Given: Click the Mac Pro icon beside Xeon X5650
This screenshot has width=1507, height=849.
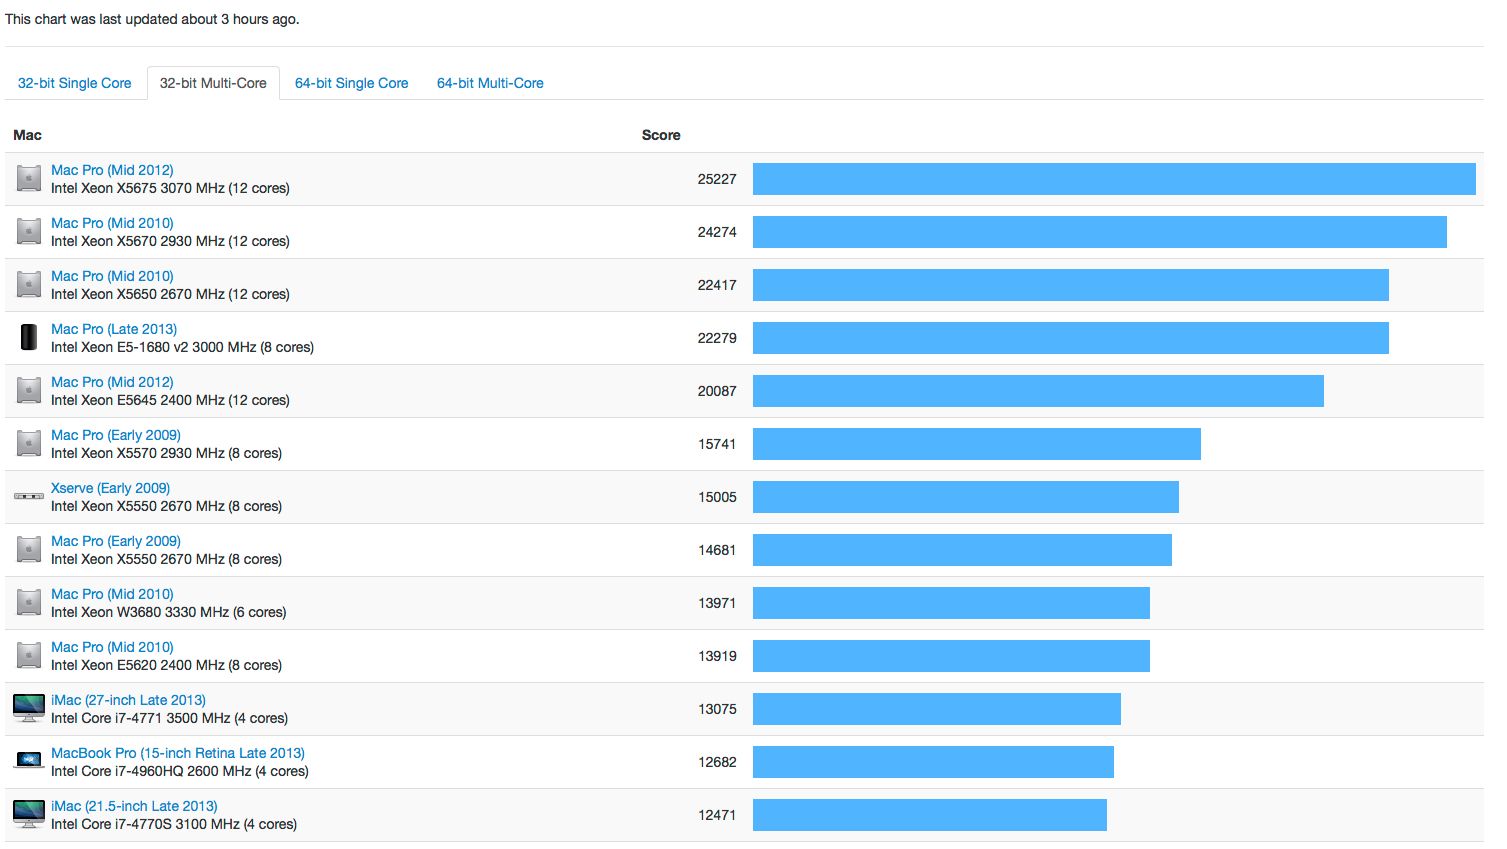Looking at the screenshot, I should click(x=29, y=285).
